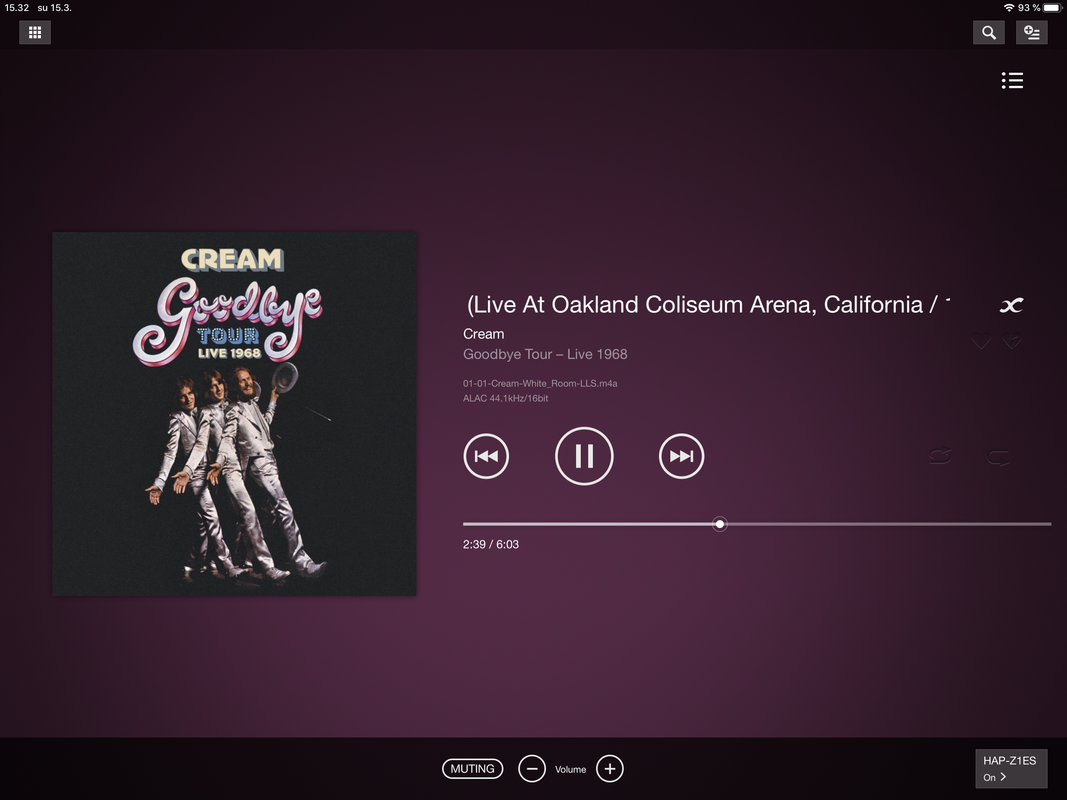Open the Goodbye Tour – Live 1968 album link

pyautogui.click(x=545, y=354)
